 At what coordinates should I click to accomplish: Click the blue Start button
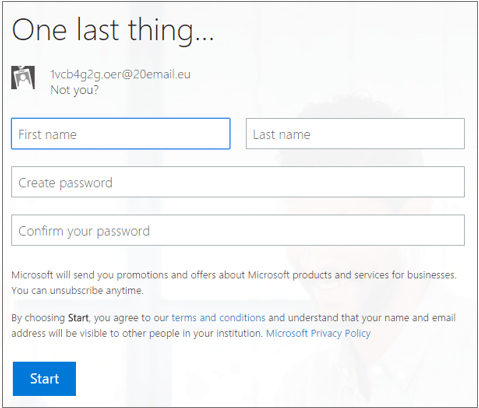click(x=44, y=379)
